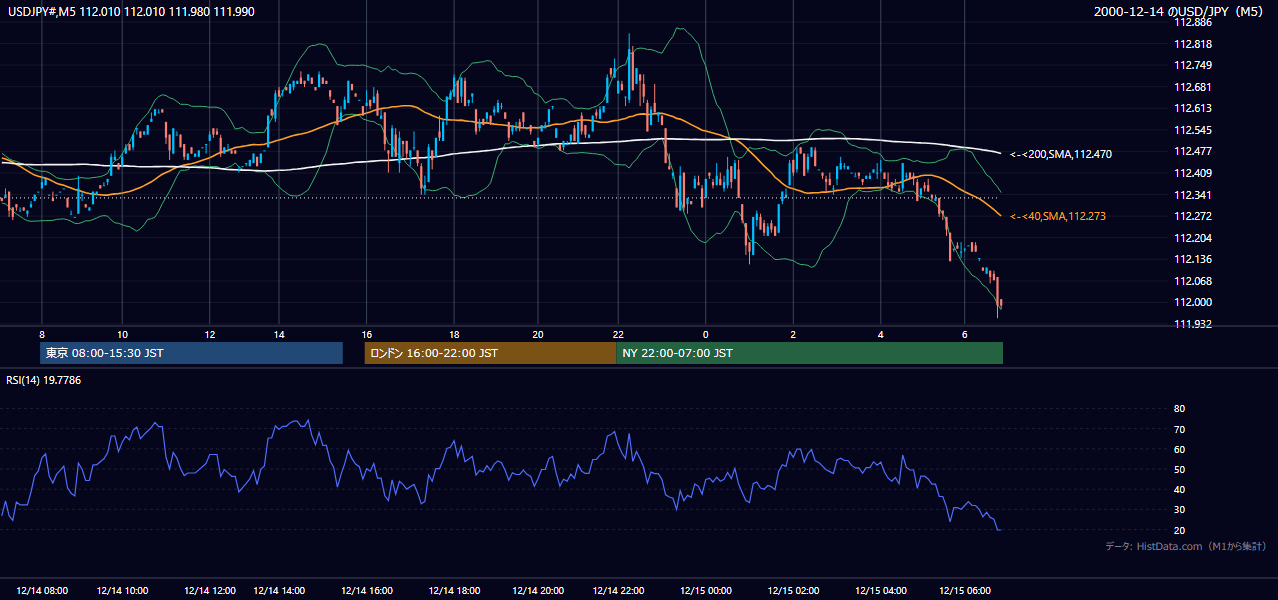Screen dimensions: 1278x600
Task: Click hour tick 6 under price chart
Action: pyautogui.click(x=965, y=334)
